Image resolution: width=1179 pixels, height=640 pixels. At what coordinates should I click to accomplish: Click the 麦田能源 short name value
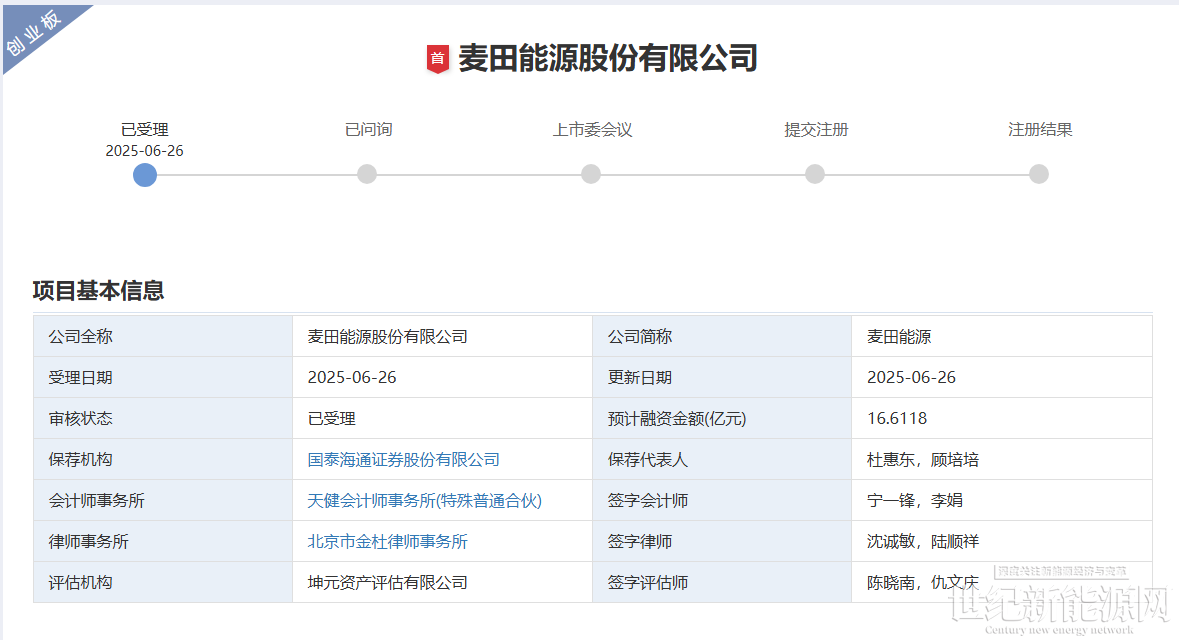click(899, 336)
